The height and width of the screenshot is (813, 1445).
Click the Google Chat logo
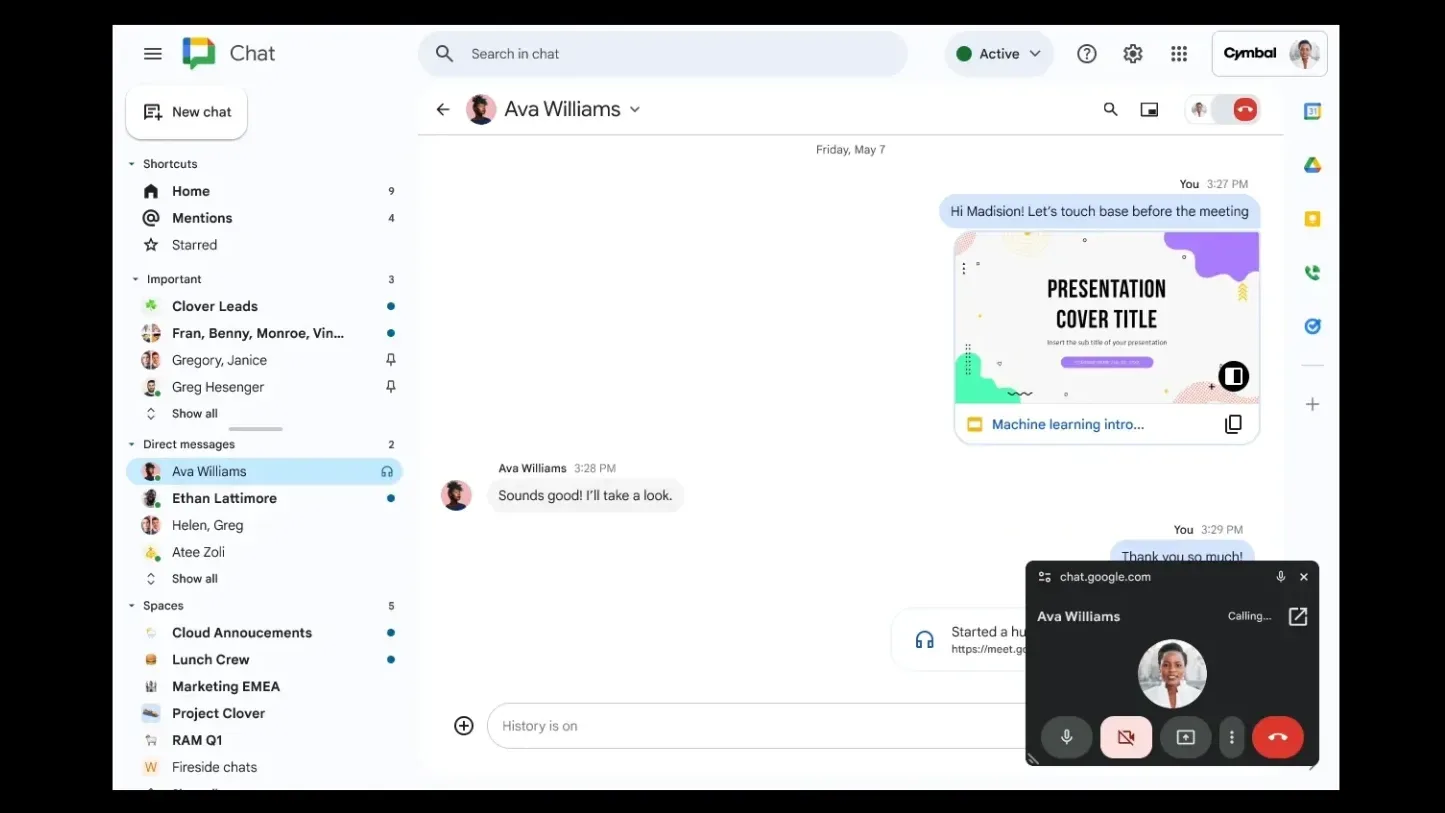pyautogui.click(x=199, y=53)
